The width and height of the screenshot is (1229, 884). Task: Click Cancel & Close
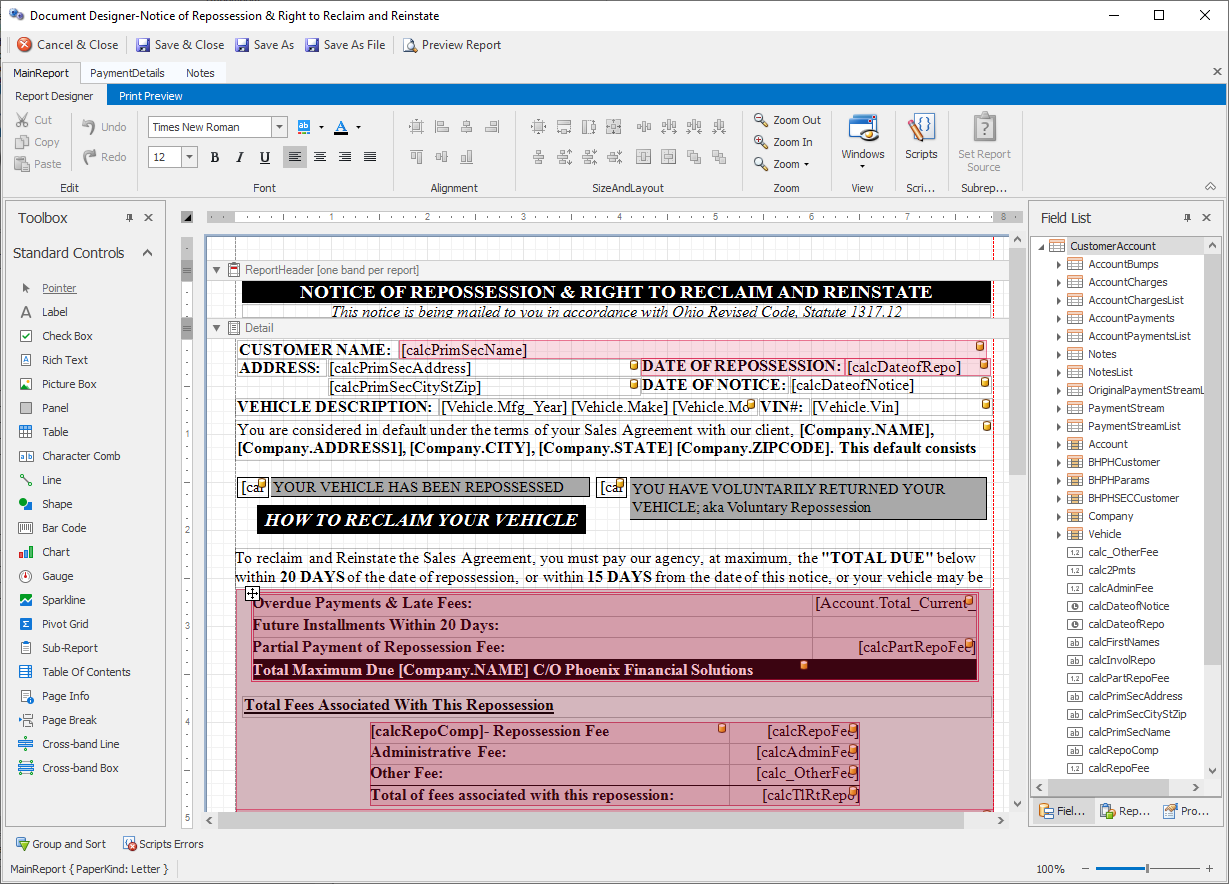67,45
